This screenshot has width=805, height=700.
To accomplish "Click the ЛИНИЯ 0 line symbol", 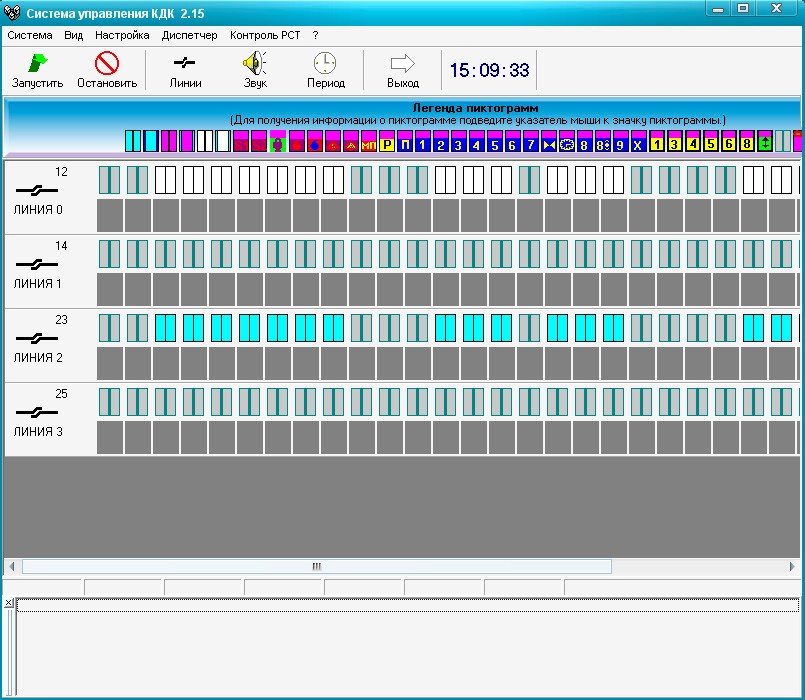I will [36, 190].
